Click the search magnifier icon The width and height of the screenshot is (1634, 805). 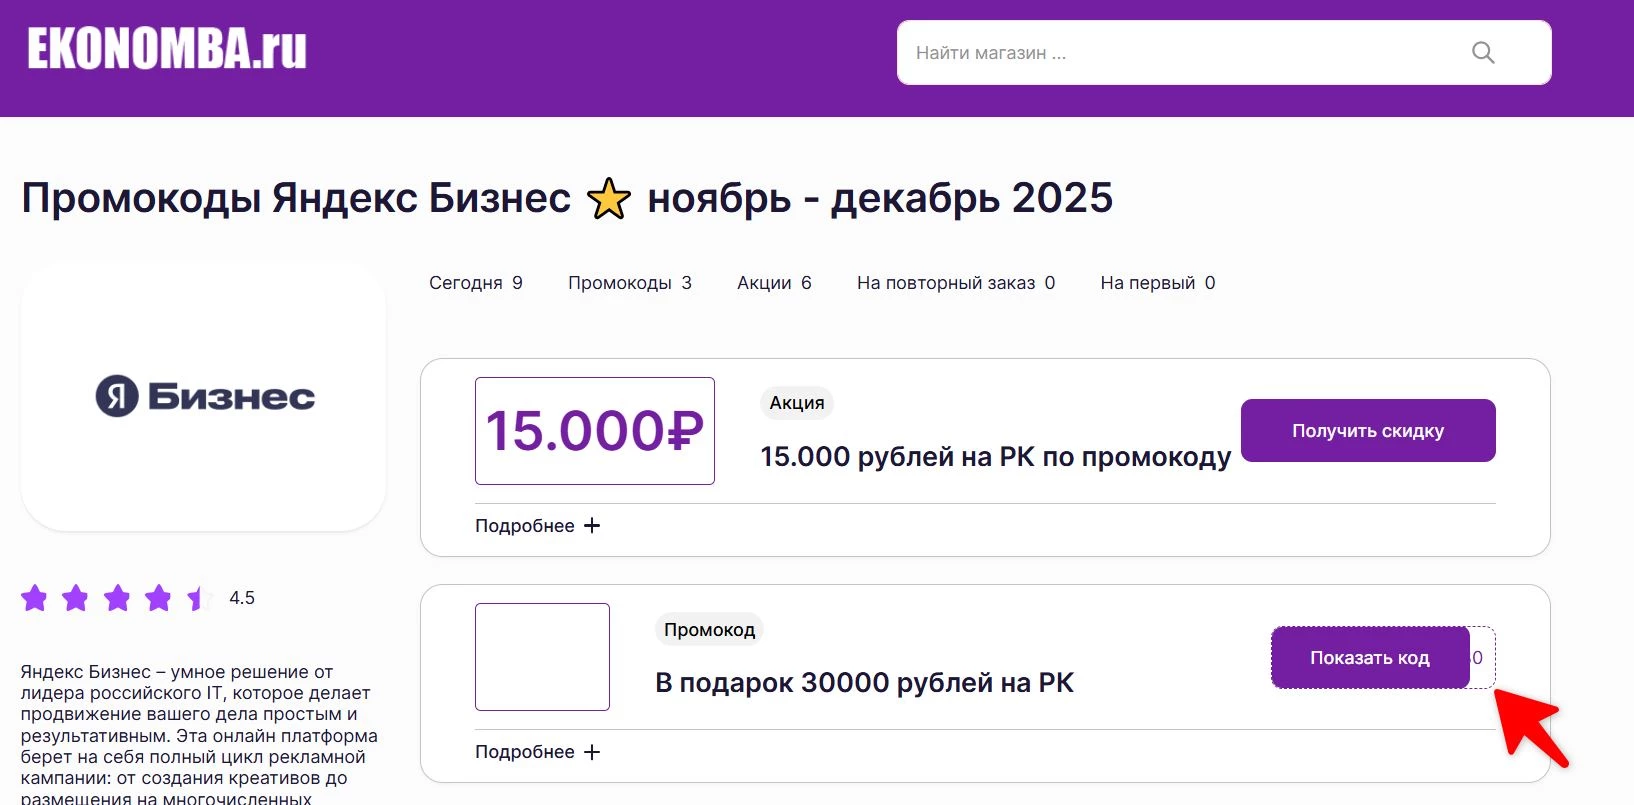coord(1482,52)
